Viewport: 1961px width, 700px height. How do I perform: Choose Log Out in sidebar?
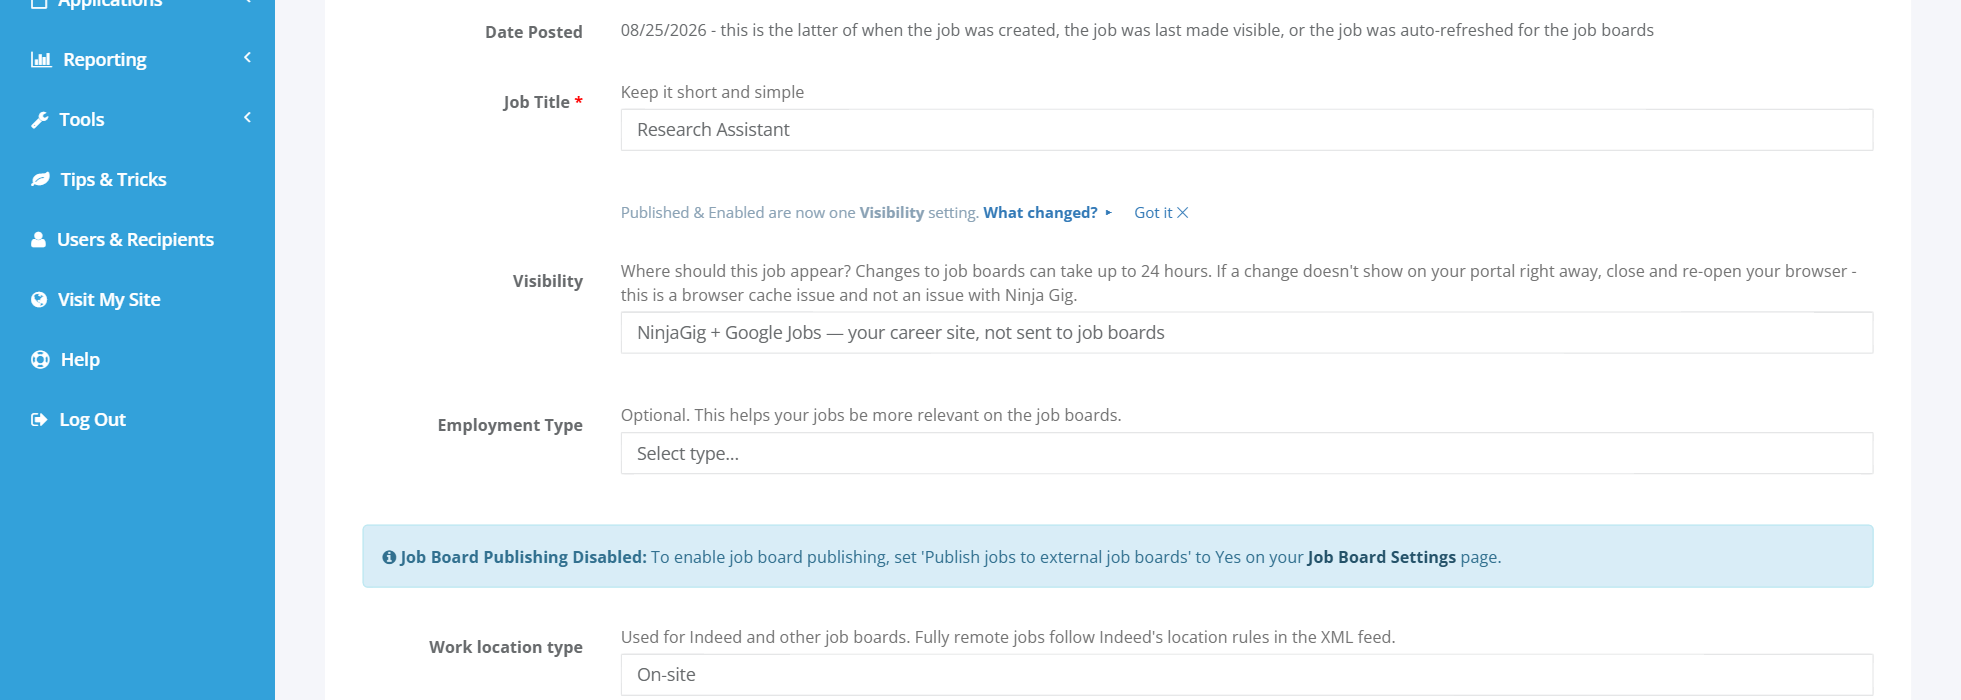click(x=92, y=420)
